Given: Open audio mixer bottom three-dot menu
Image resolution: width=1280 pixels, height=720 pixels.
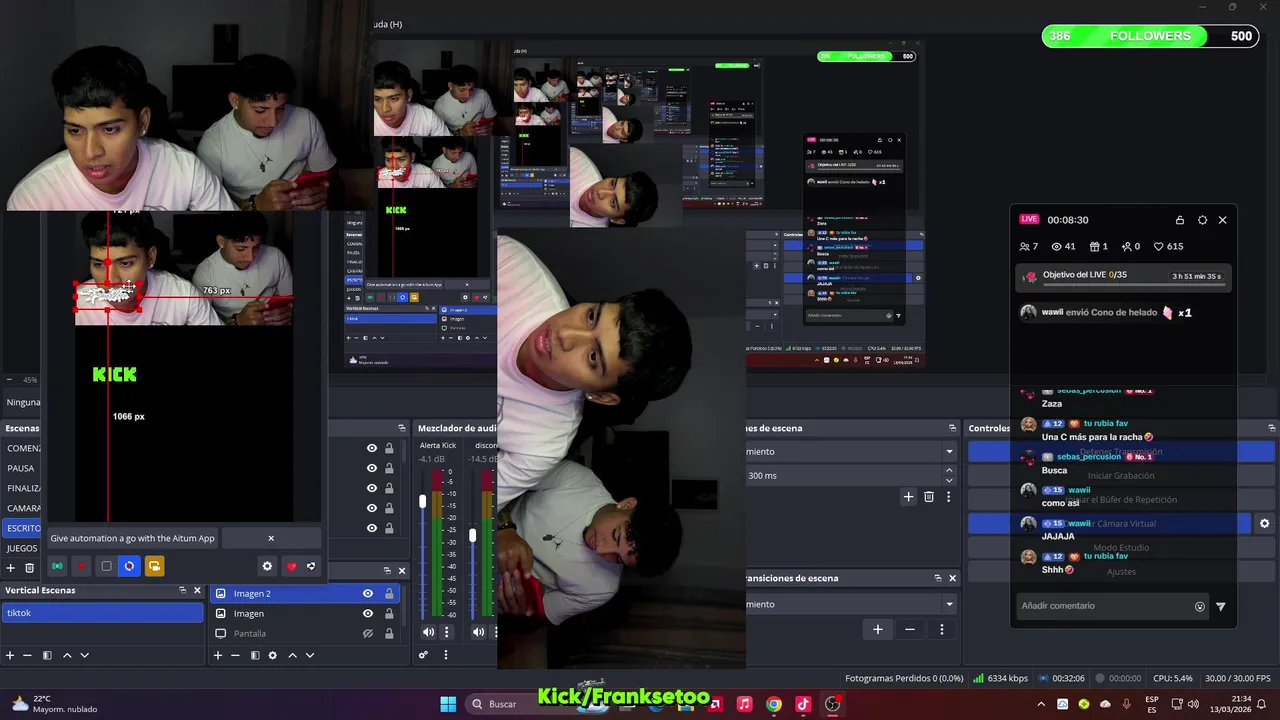Looking at the screenshot, I should tap(445, 655).
